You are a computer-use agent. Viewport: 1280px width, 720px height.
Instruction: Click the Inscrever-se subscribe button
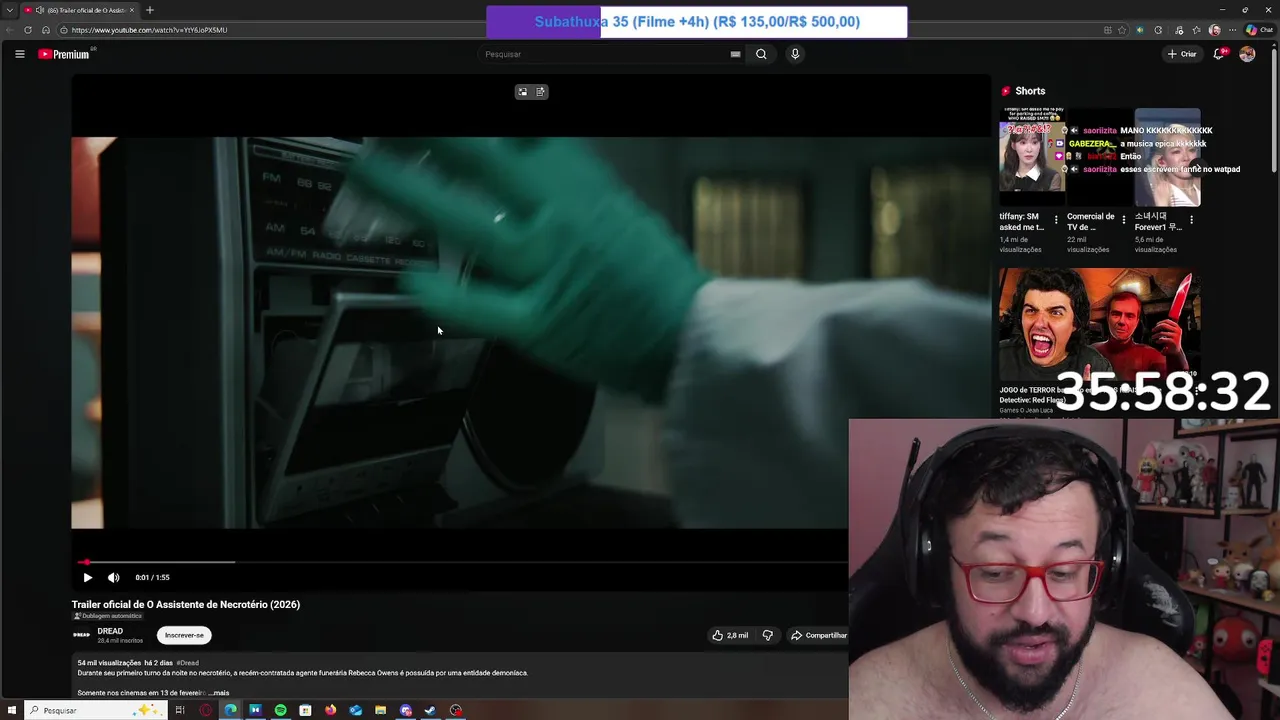point(184,635)
